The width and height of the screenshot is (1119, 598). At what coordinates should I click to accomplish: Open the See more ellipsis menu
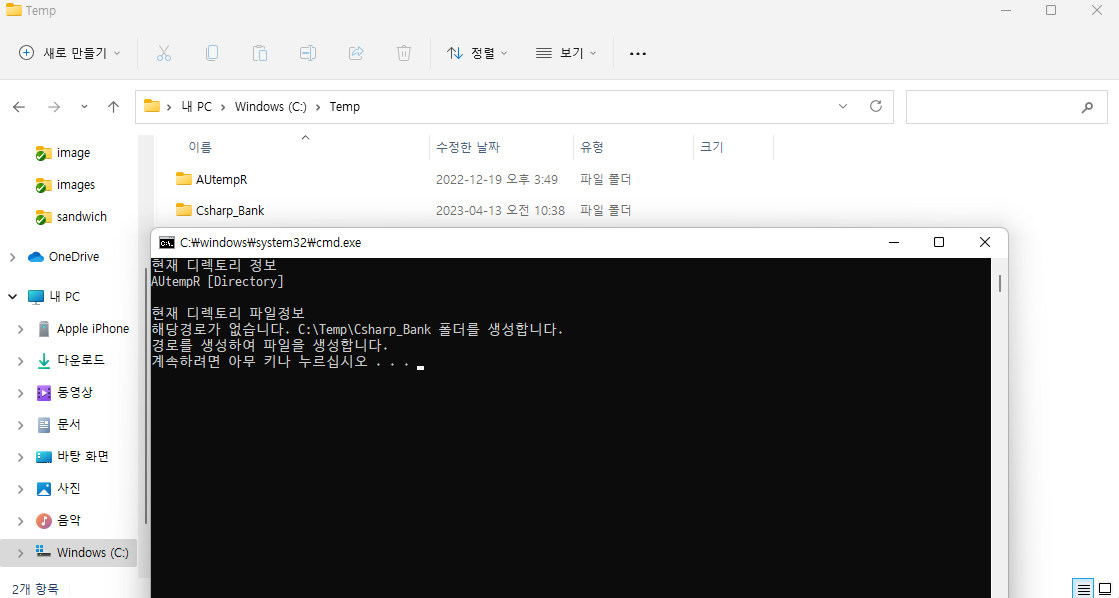coord(638,54)
